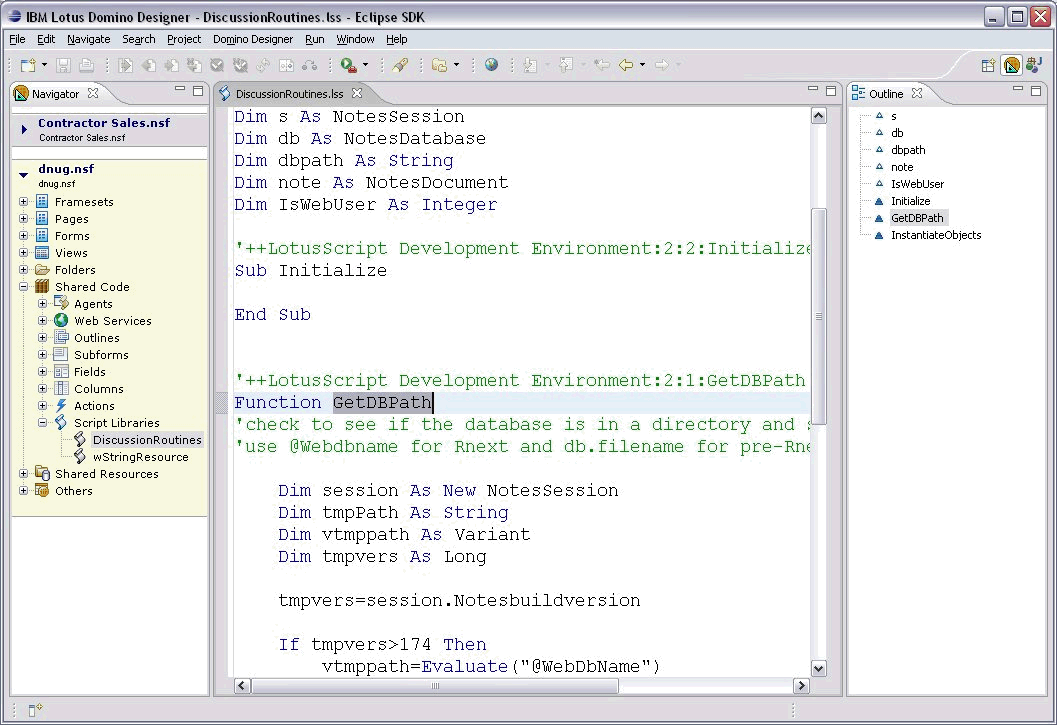
Task: Select GetDBPath in the Outline
Action: [x=917, y=218]
